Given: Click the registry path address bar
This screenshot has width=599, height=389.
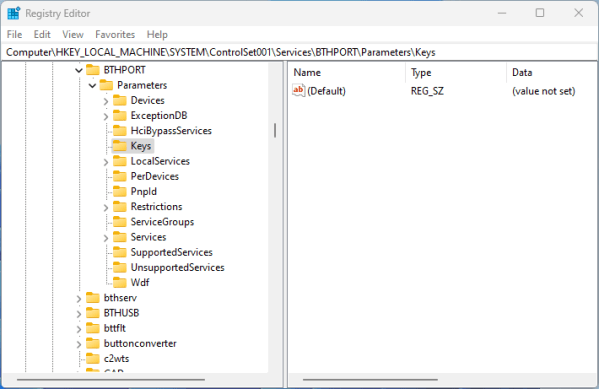Looking at the screenshot, I should coord(300,52).
